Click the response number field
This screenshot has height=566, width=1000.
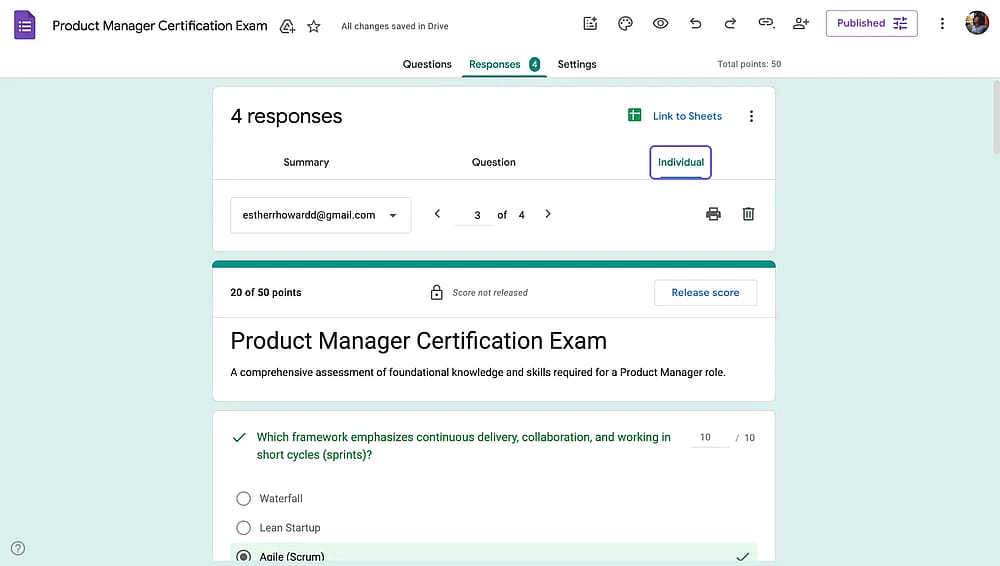point(473,216)
